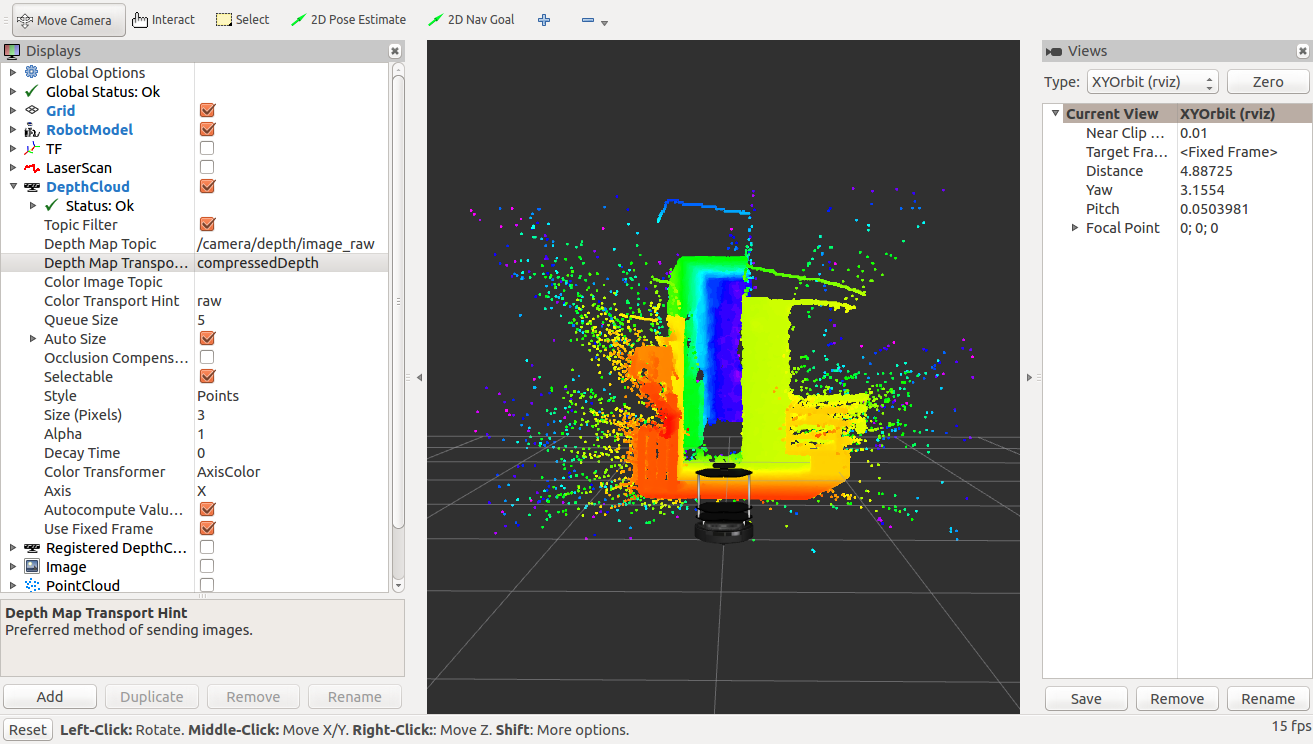Screen dimensions: 1313x744
Task: Click the RobotModel display icon
Action: click(x=32, y=129)
